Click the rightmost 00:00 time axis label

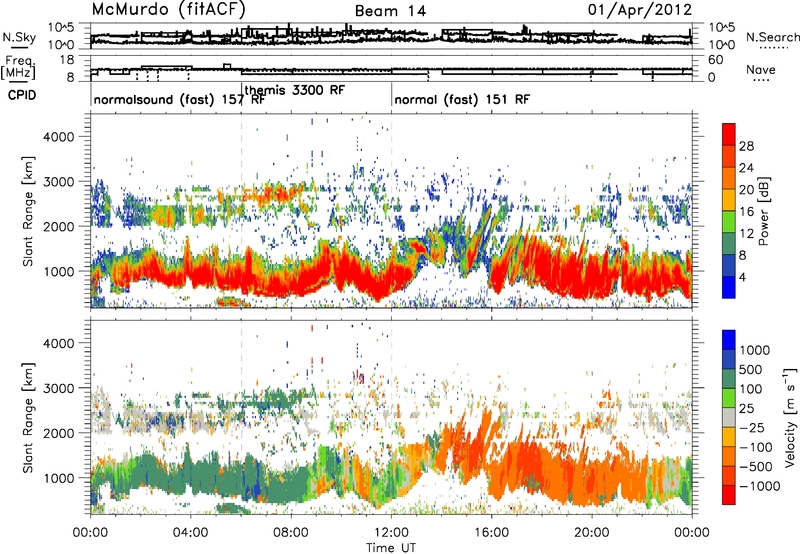coord(692,533)
